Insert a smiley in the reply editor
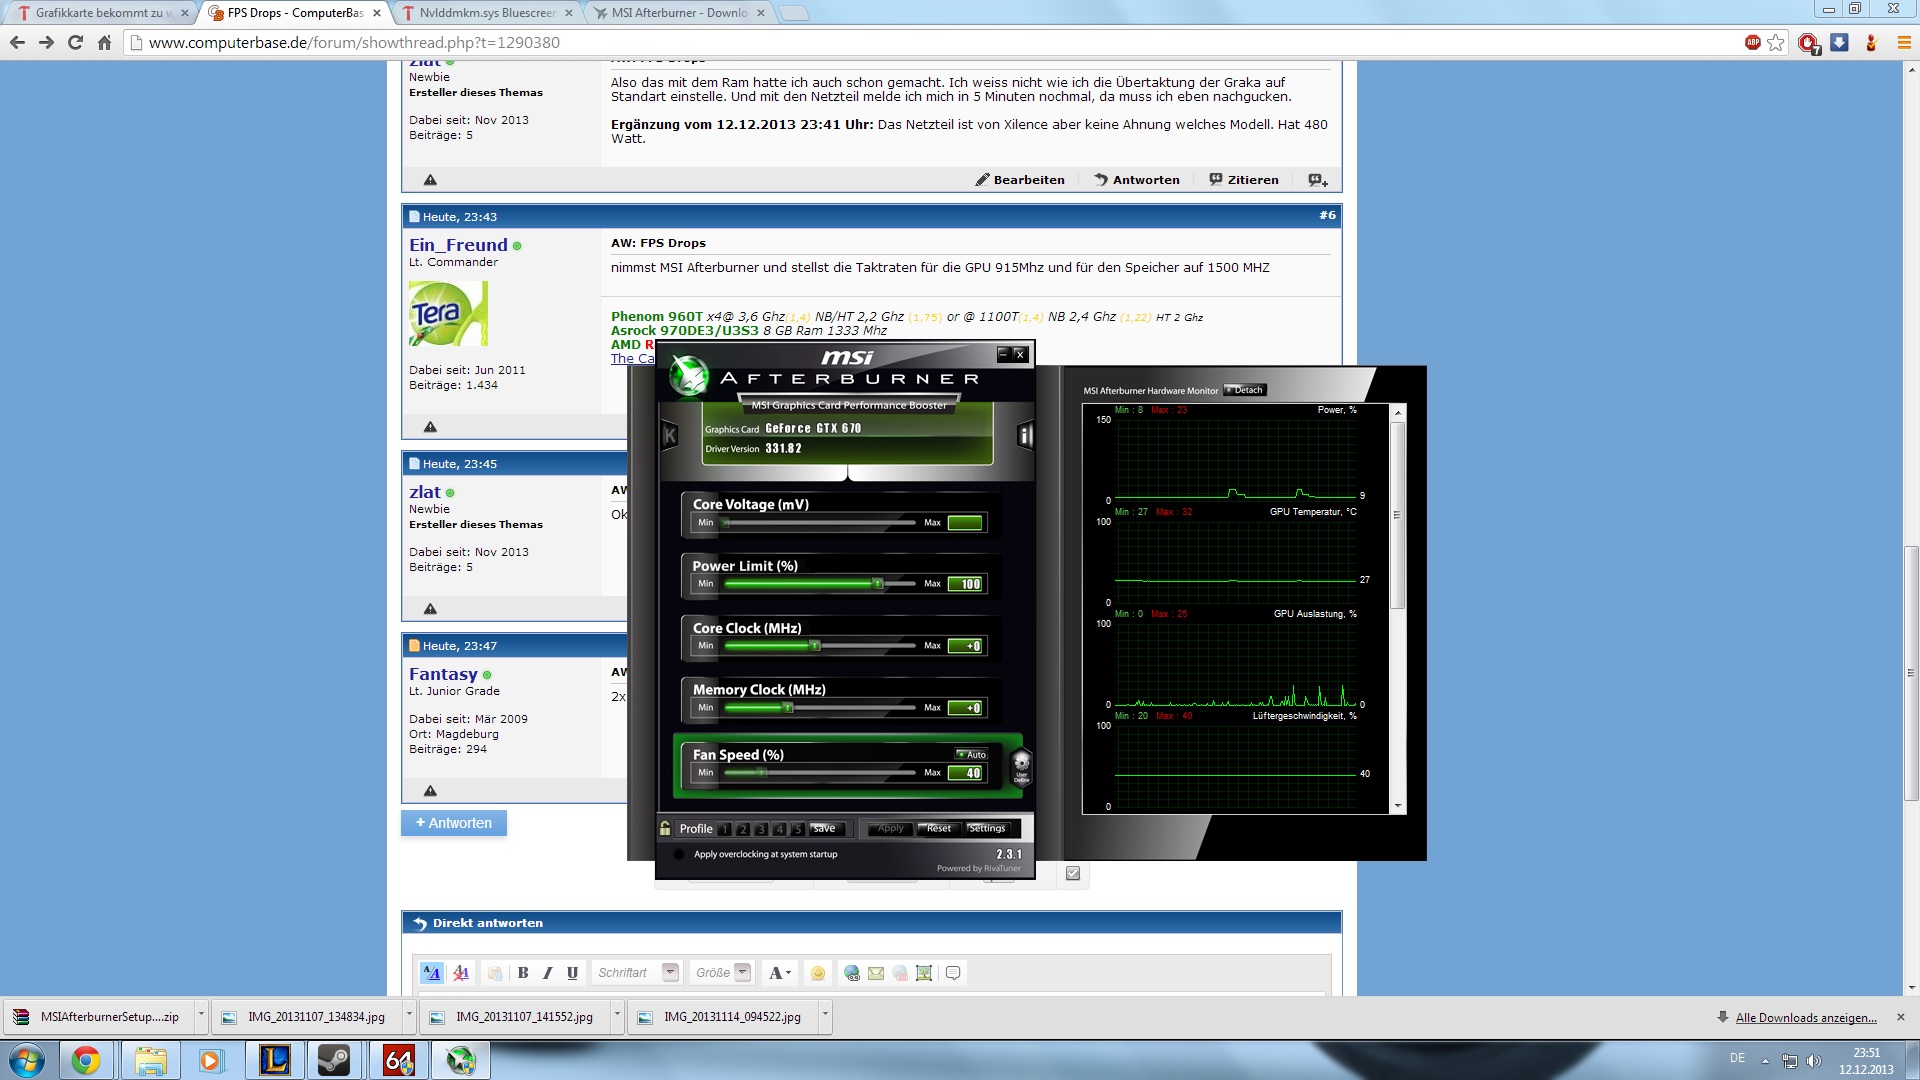 818,973
